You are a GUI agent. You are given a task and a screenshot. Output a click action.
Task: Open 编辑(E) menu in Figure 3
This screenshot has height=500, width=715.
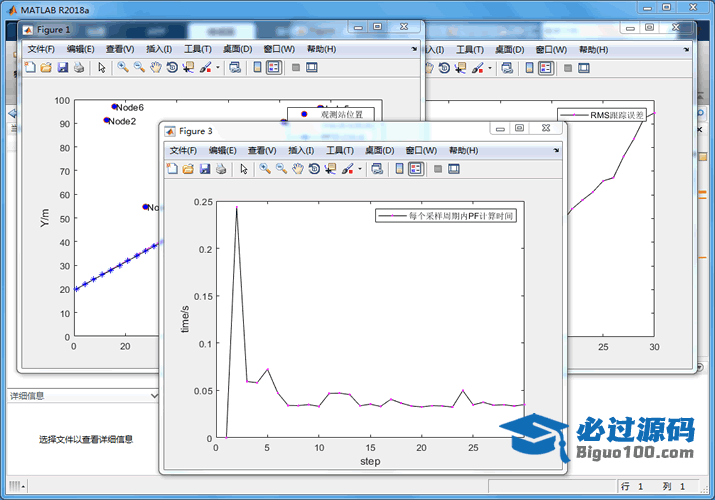pos(222,150)
